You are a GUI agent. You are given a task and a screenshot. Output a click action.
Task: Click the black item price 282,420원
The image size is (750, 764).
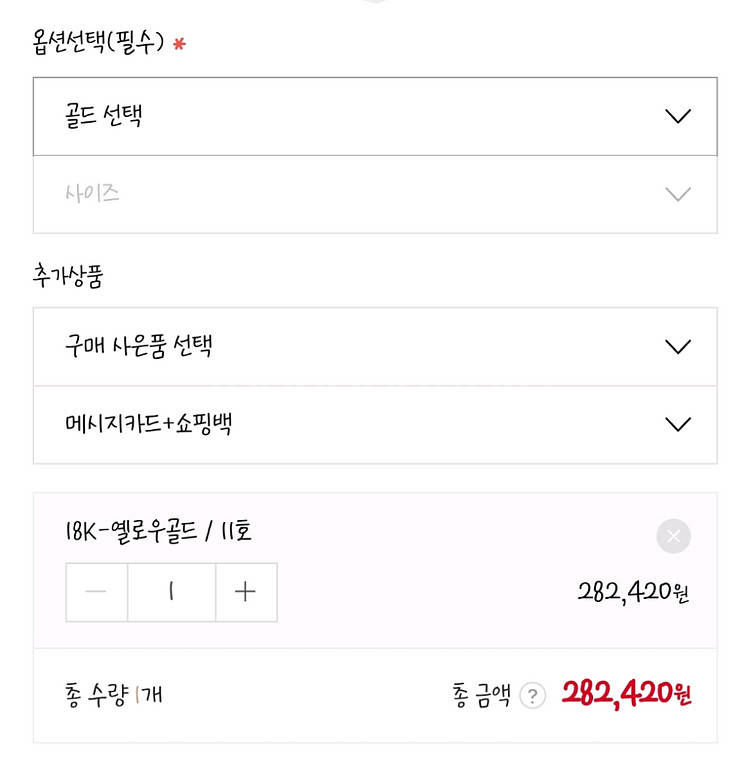coord(633,593)
